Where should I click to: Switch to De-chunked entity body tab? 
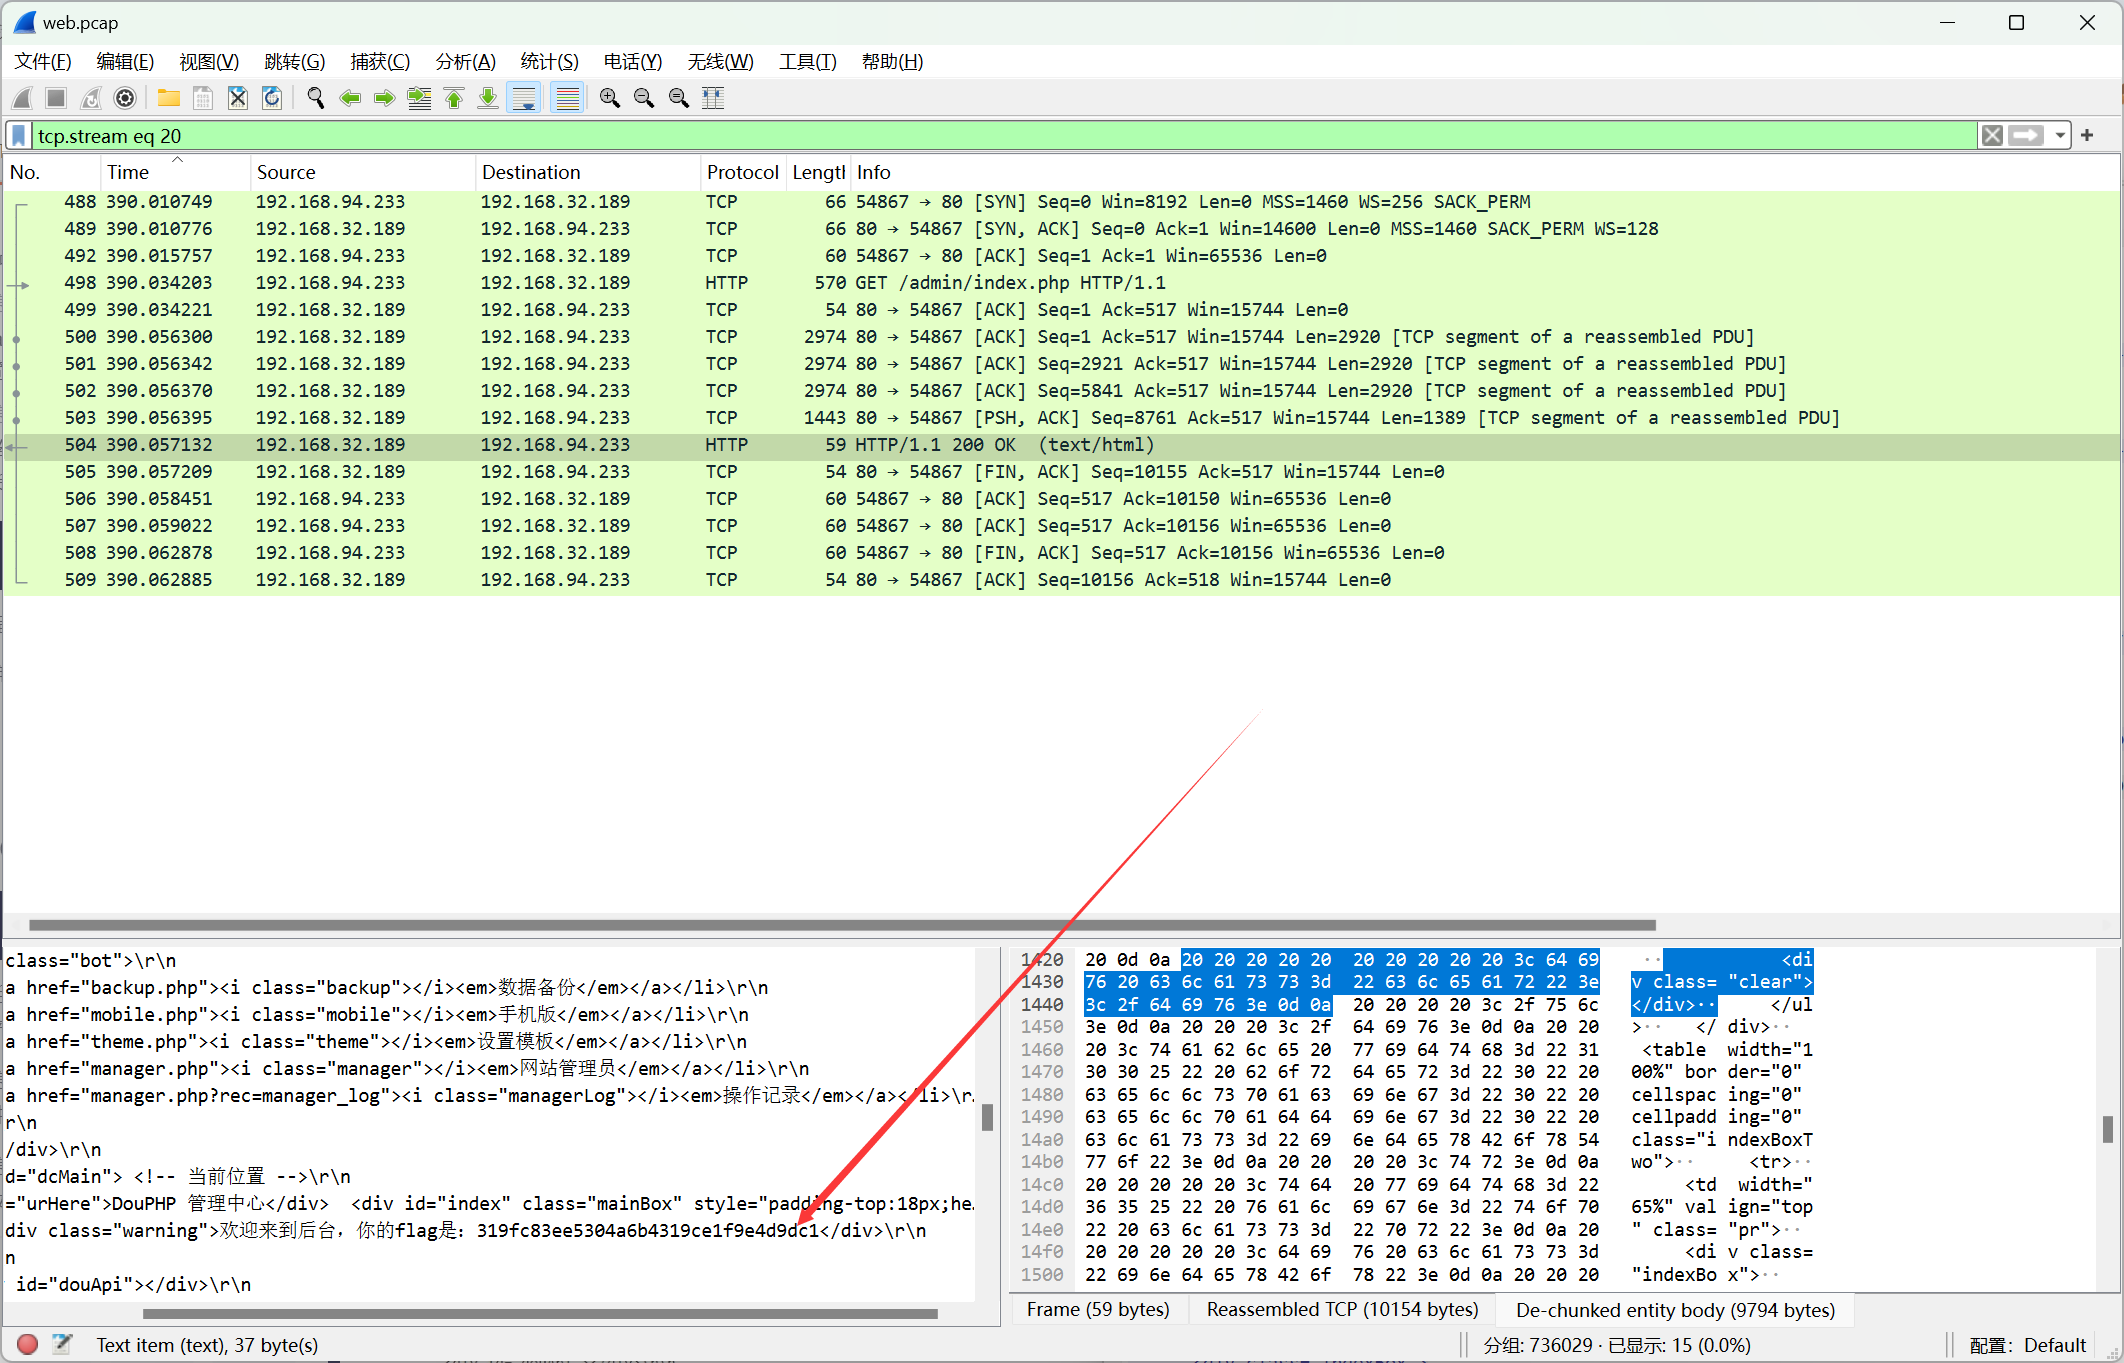[x=1676, y=1310]
